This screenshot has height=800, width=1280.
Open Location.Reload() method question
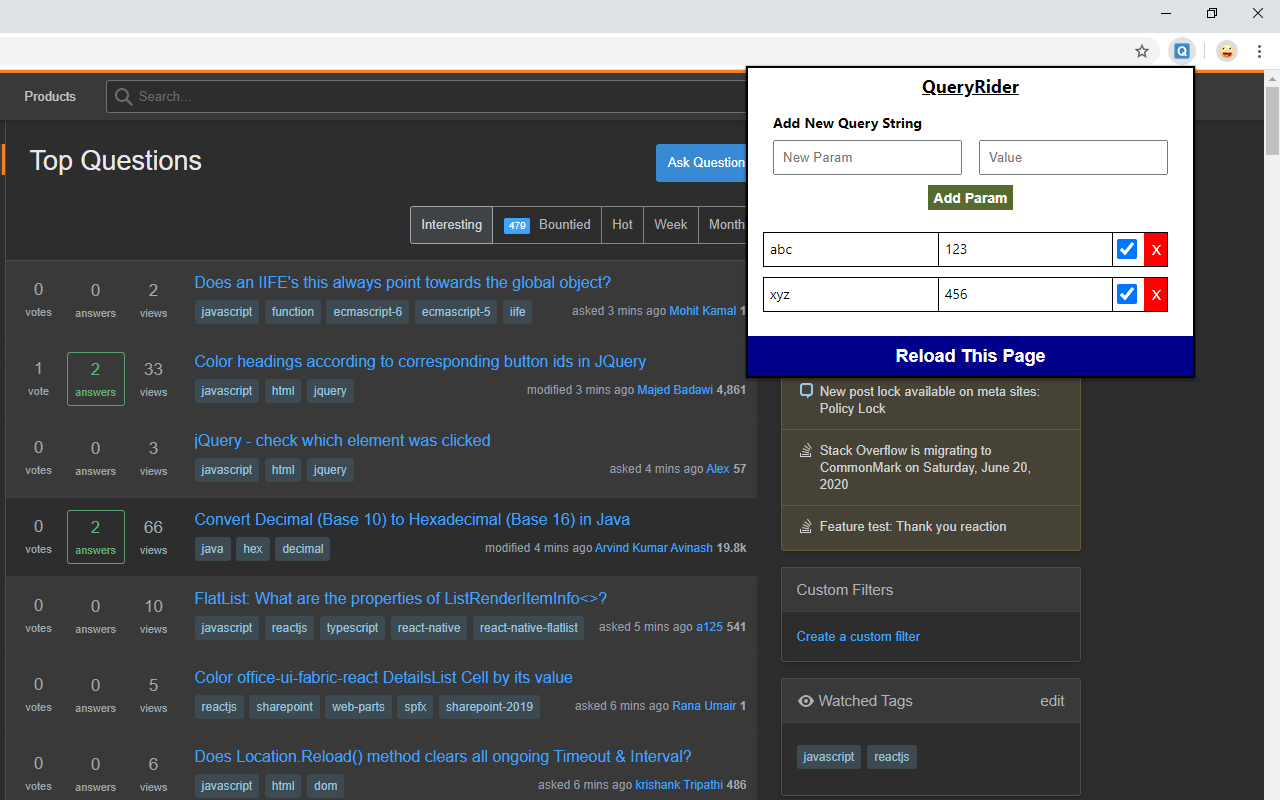pos(443,757)
